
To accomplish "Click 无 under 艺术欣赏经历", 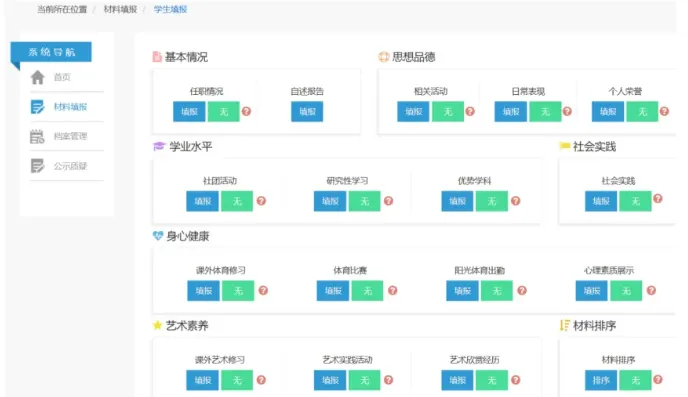I will click(492, 380).
